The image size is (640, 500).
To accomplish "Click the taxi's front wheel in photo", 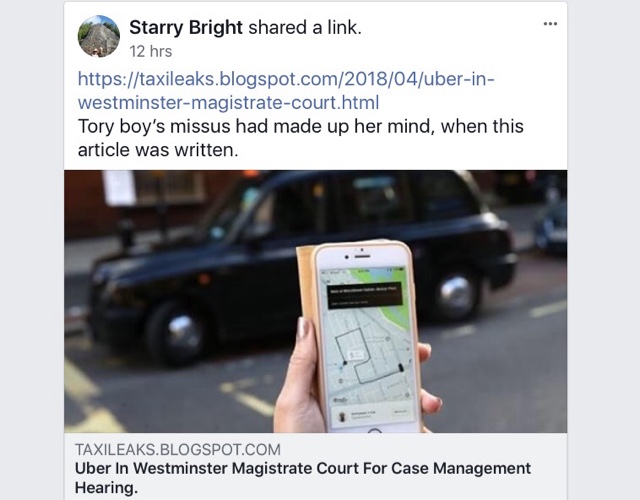I will point(180,333).
